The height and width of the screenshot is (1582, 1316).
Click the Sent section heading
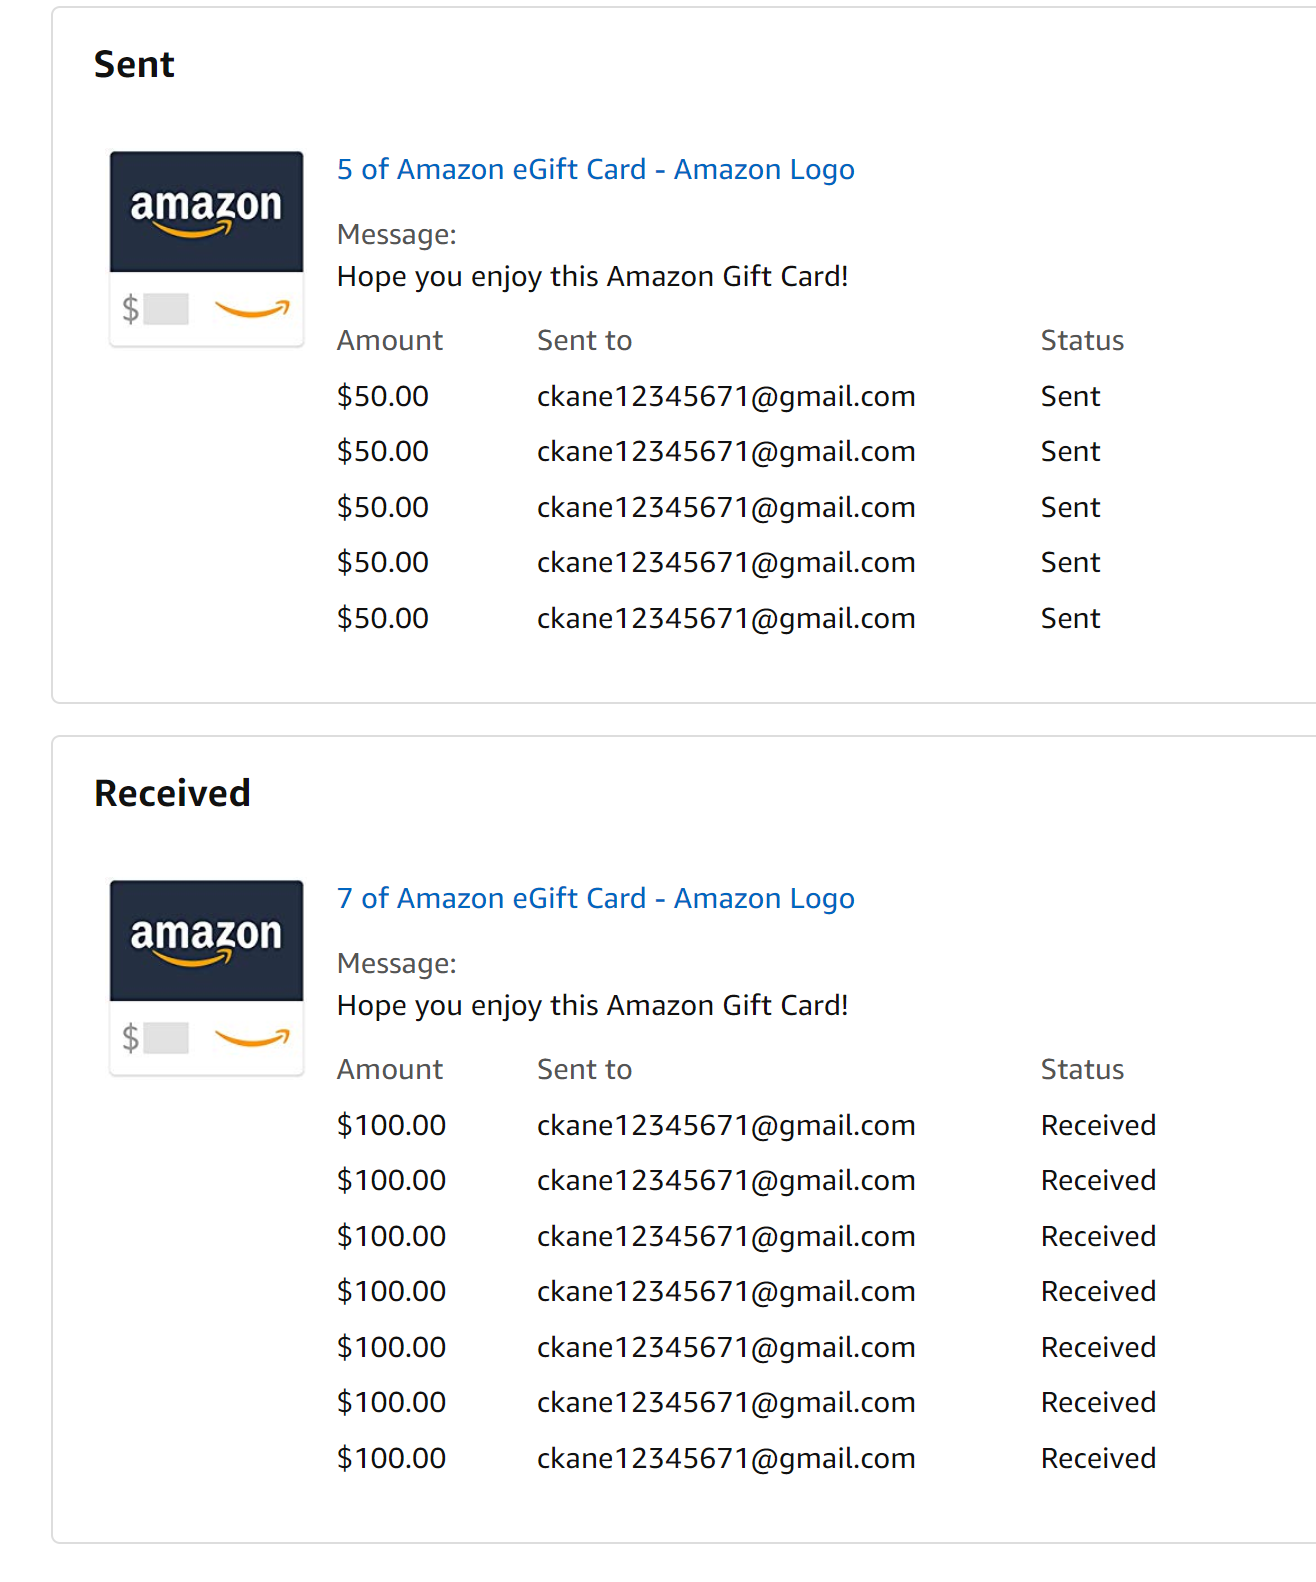pos(134,65)
